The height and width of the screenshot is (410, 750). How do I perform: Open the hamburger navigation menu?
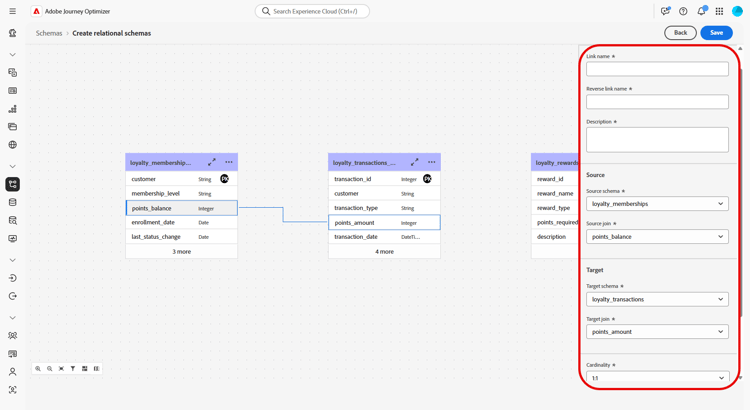click(12, 11)
